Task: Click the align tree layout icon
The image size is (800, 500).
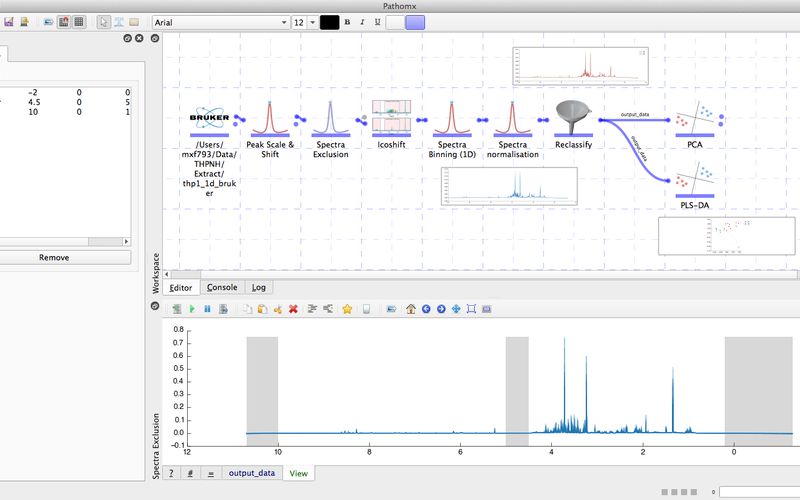Action: (312, 309)
